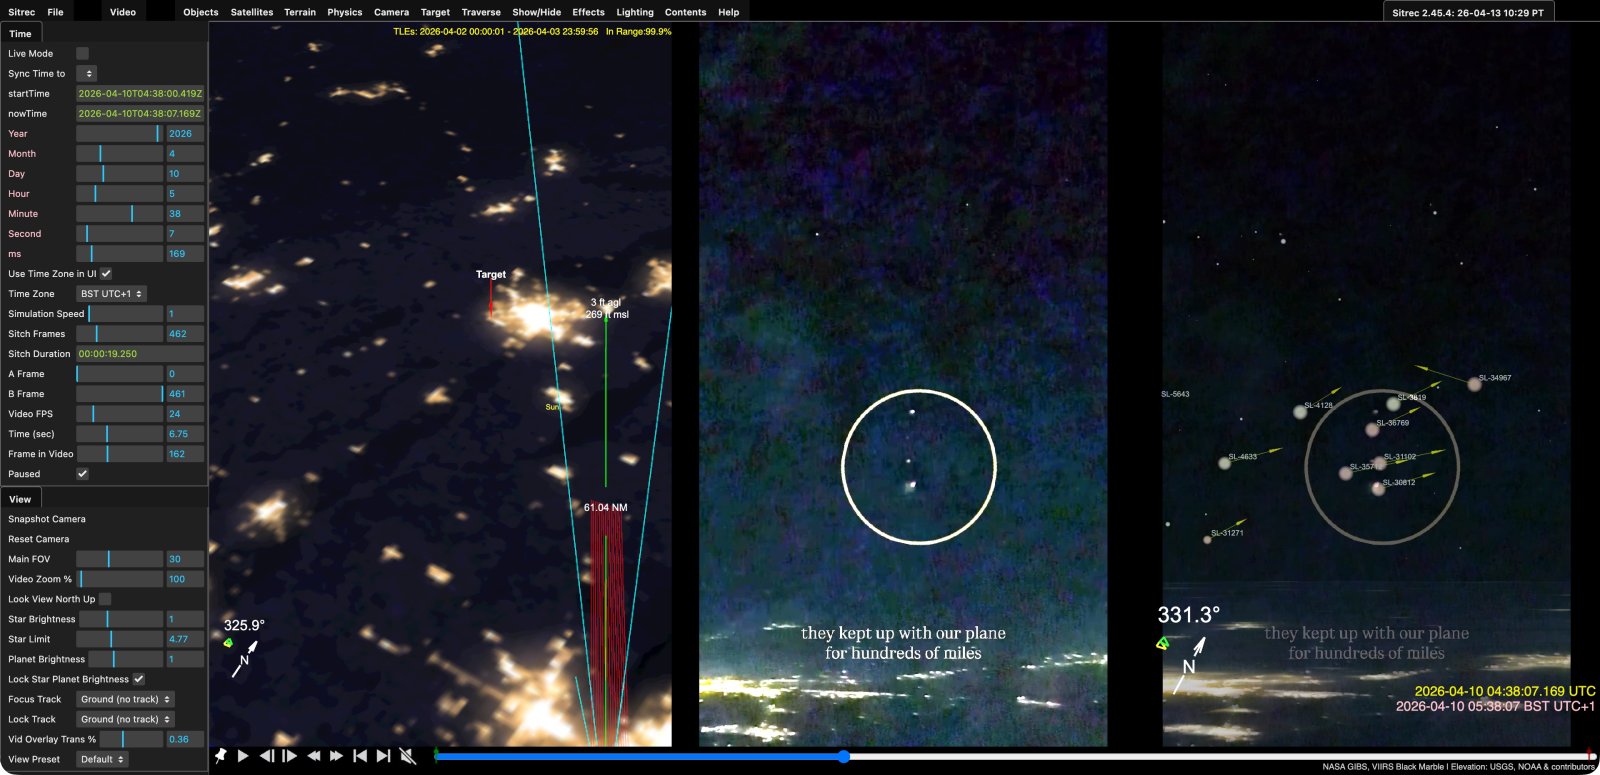Enable the Live Mode checkbox
Viewport: 1600px width, 775px height.
pos(83,54)
